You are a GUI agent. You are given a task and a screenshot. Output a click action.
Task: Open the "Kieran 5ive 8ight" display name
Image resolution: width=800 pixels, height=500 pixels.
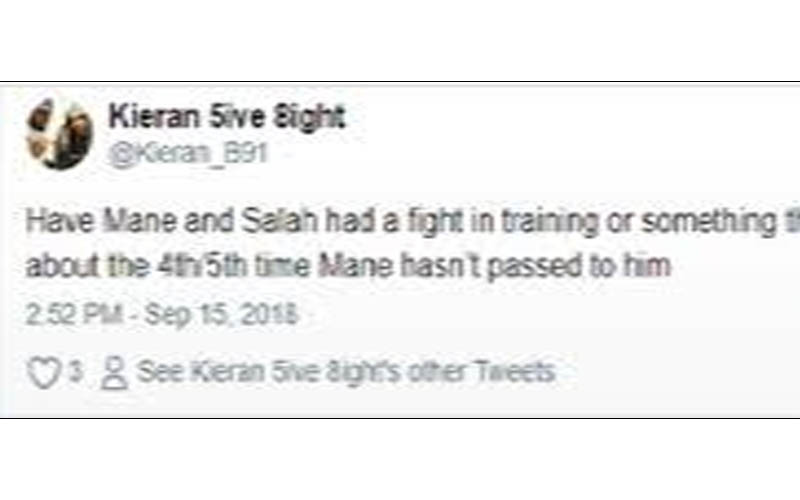click(228, 118)
